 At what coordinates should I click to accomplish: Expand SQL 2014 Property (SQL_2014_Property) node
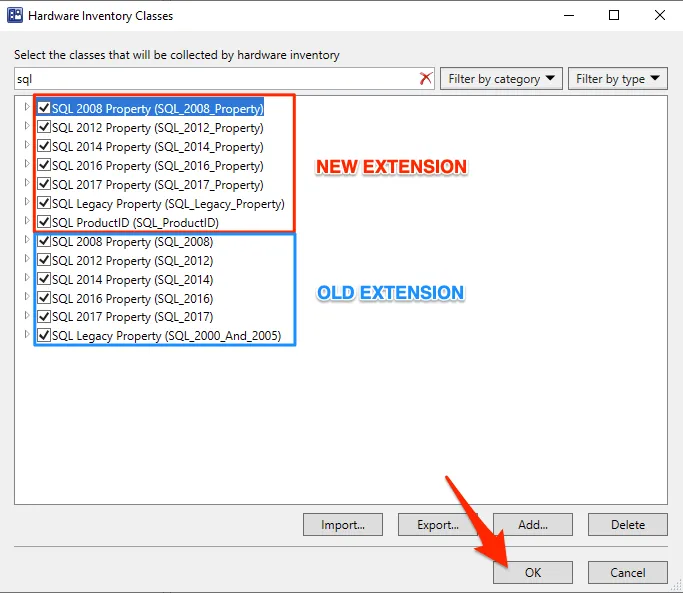pos(27,145)
